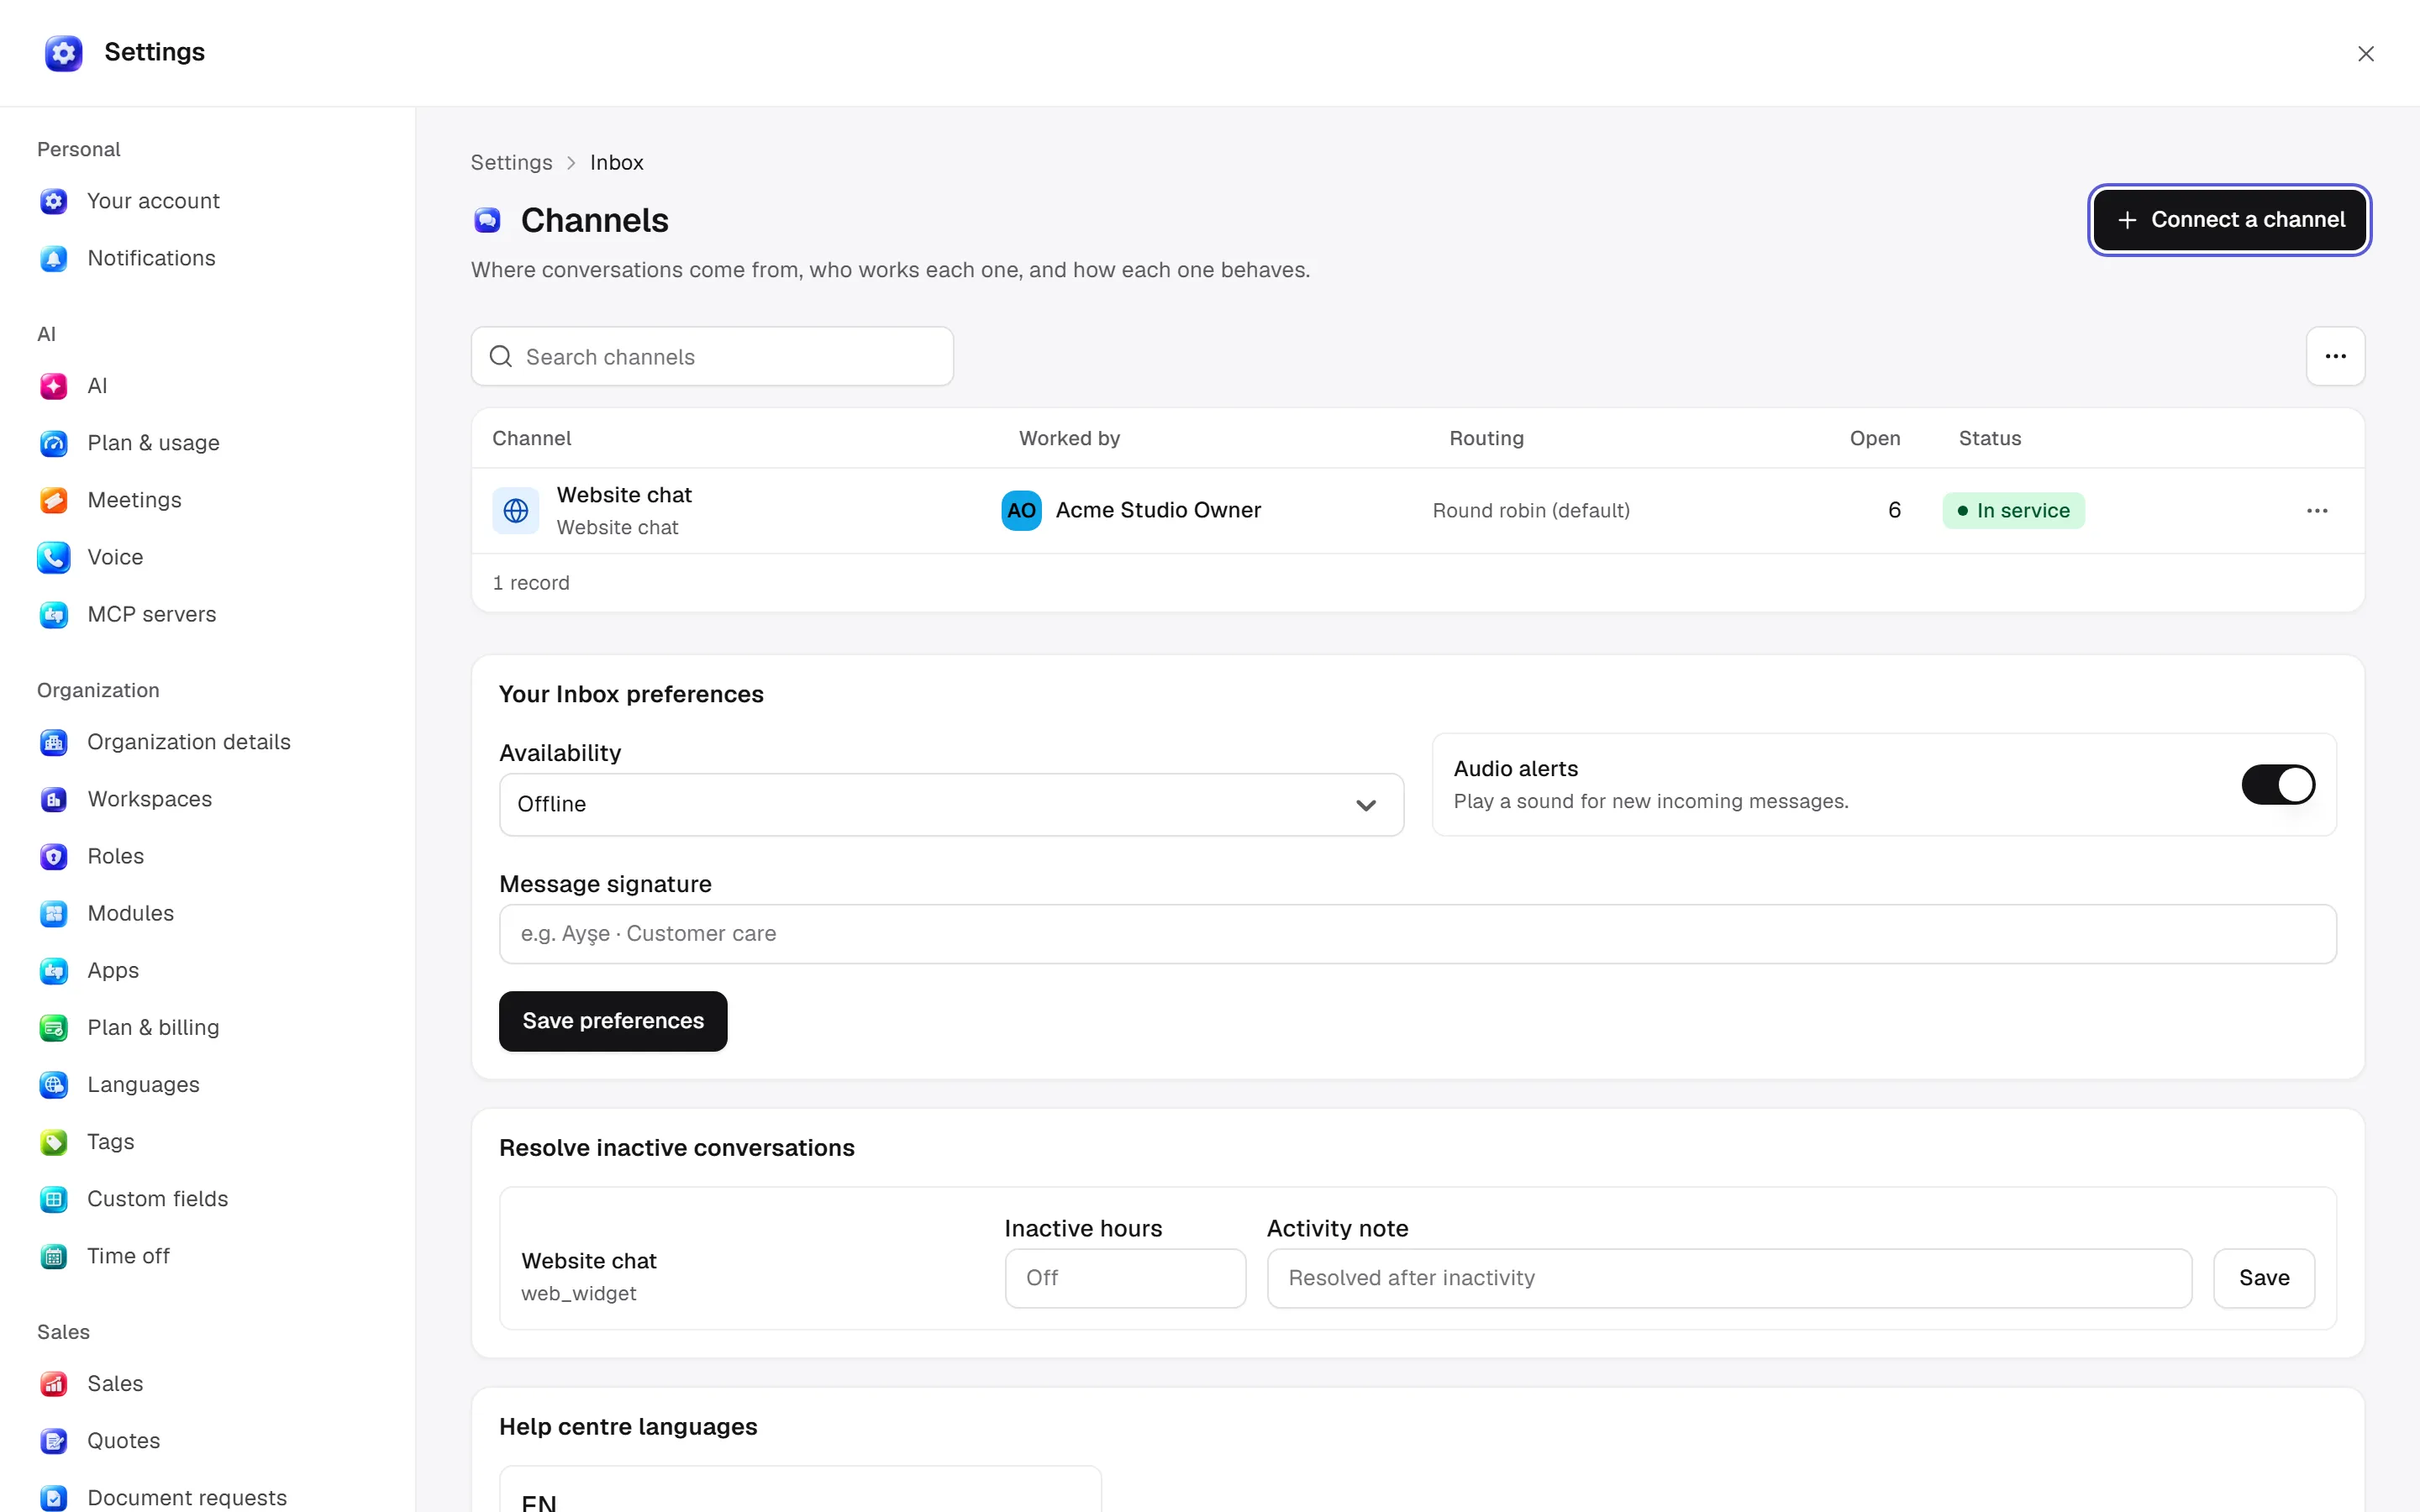Click Round robin (default) routing cell
The width and height of the screenshot is (2420, 1512).
tap(1531, 511)
